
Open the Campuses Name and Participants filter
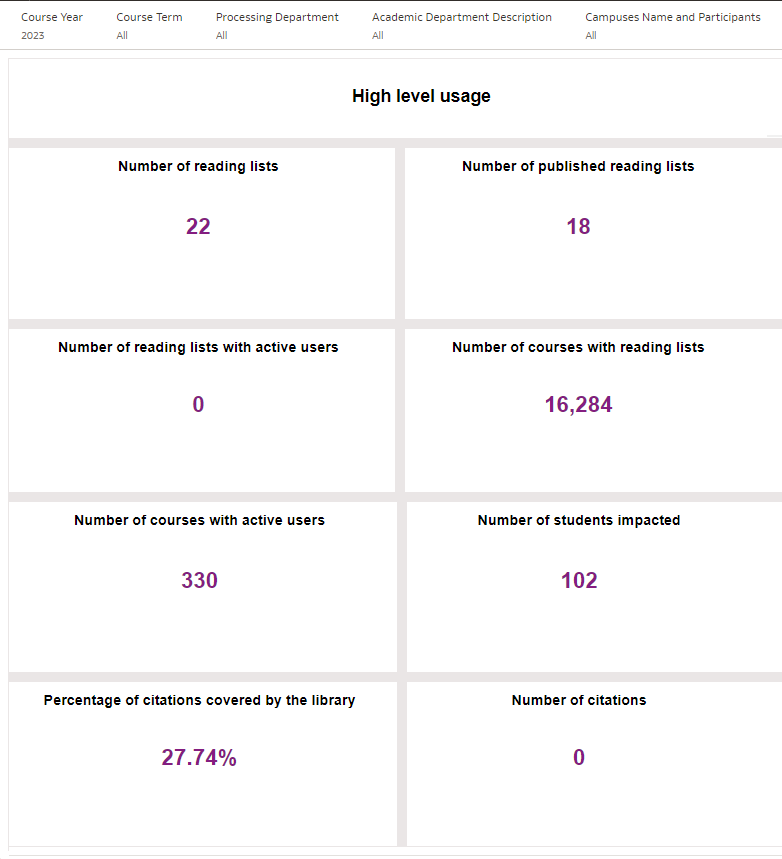pyautogui.click(x=673, y=16)
